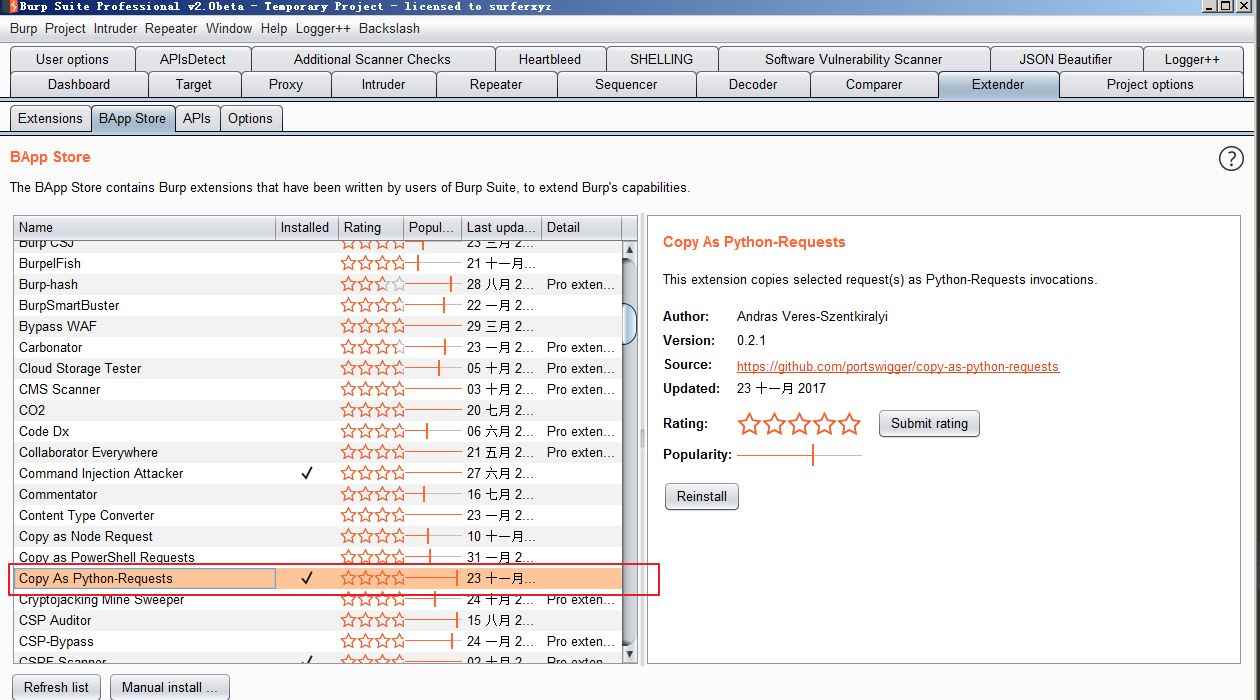Open the Repeater menu
The image size is (1260, 700).
click(171, 29)
